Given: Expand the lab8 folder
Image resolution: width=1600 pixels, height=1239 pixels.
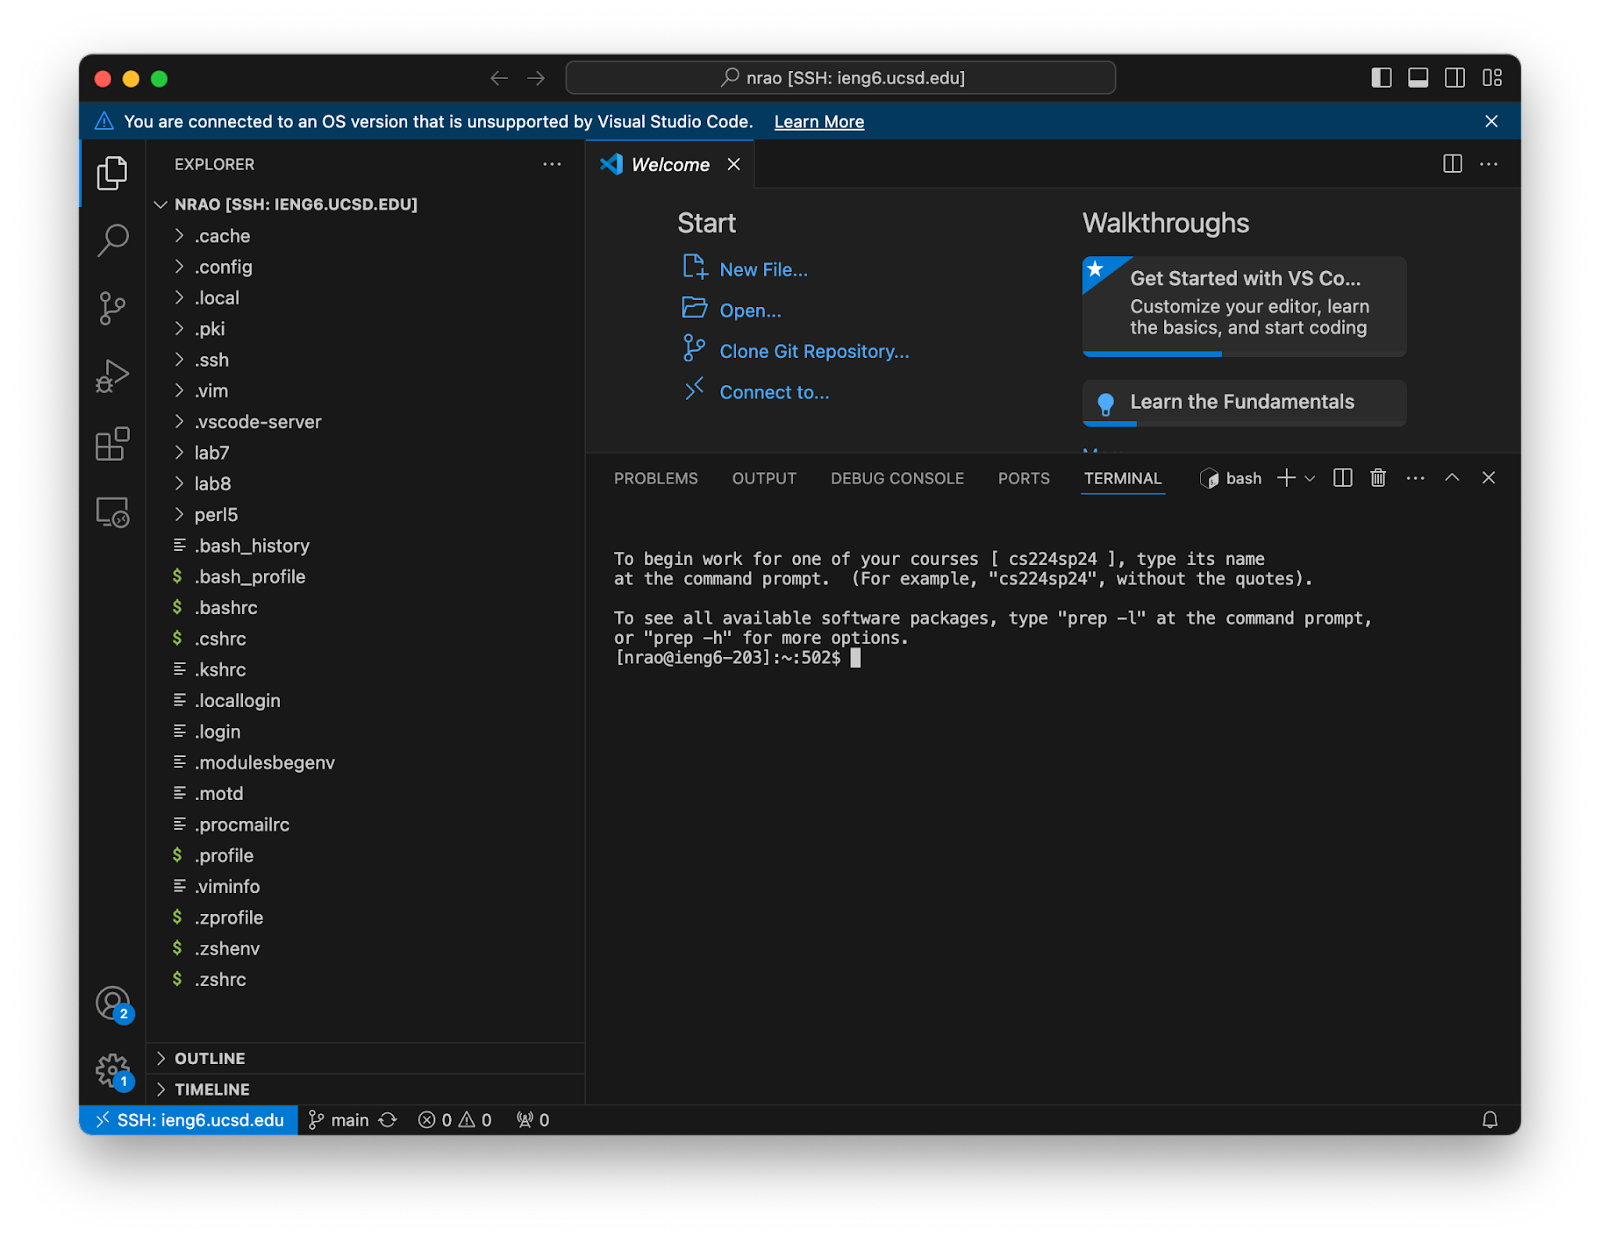Looking at the screenshot, I should 365,484.
